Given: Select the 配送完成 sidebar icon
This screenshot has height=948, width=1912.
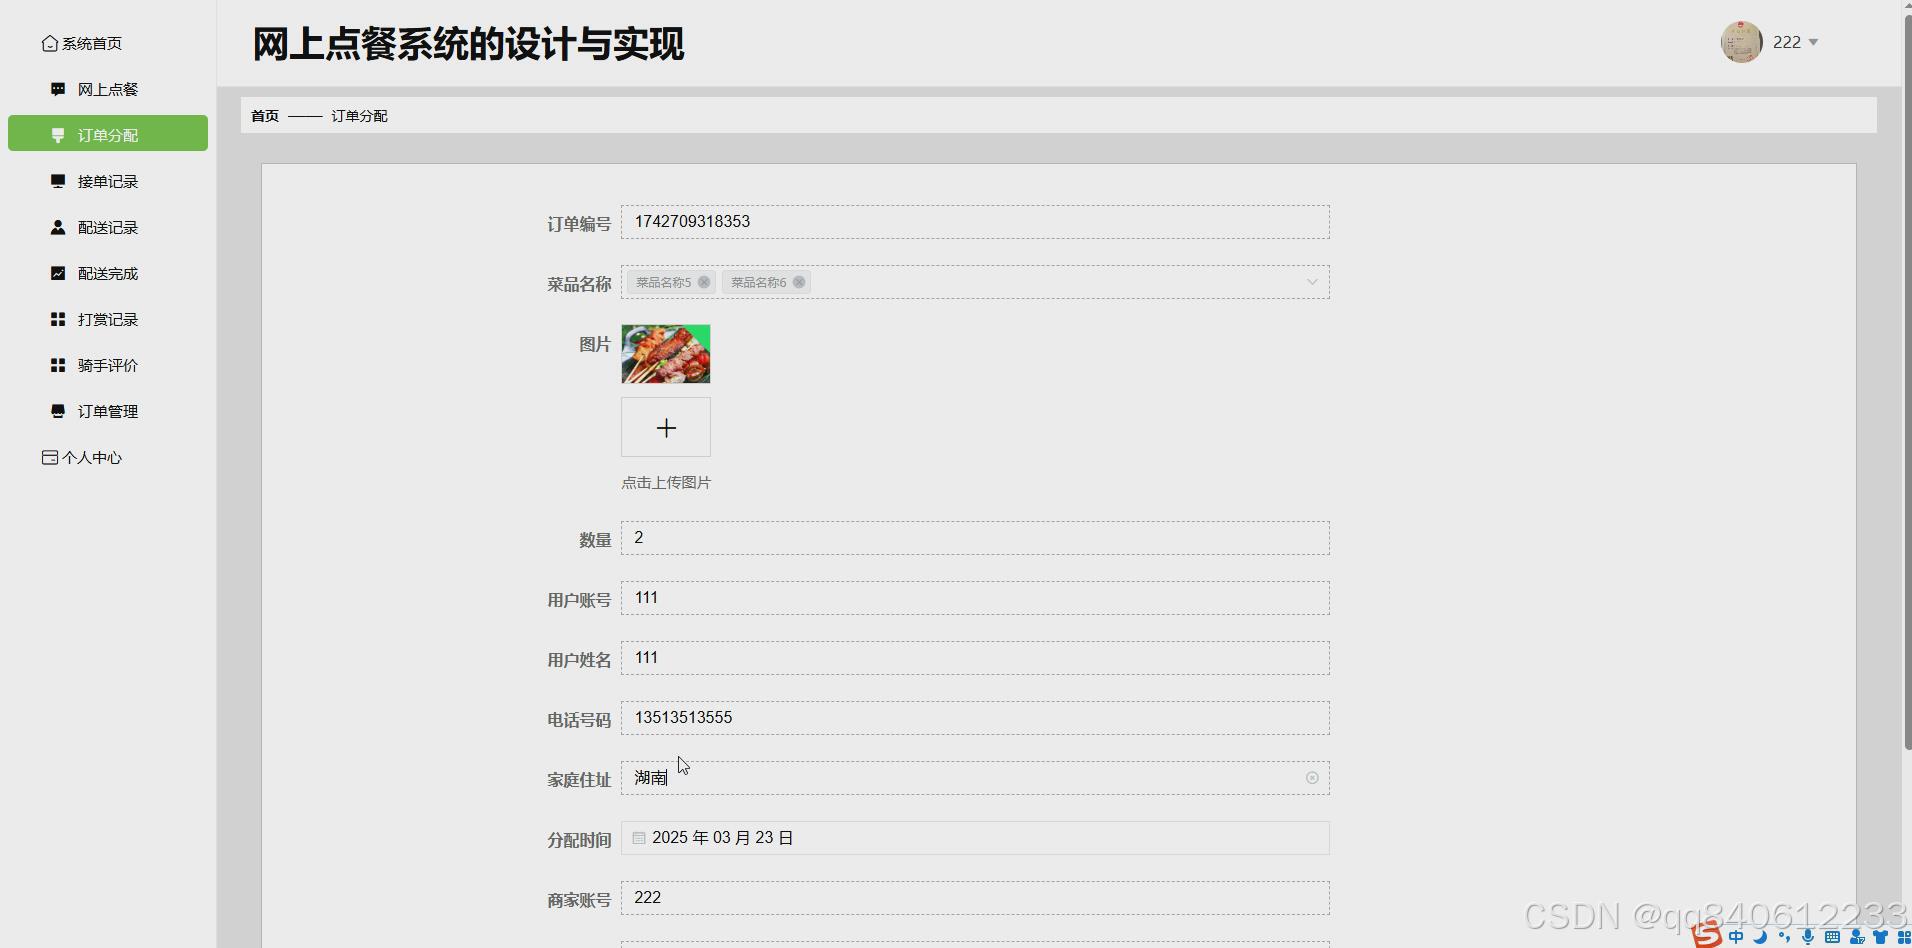Looking at the screenshot, I should tap(57, 272).
